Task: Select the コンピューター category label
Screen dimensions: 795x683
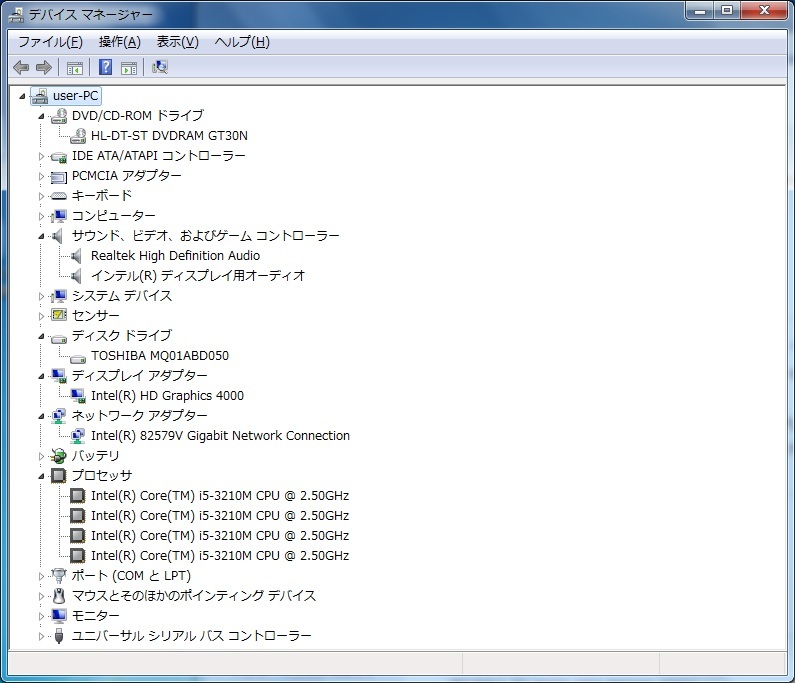Action: click(114, 216)
